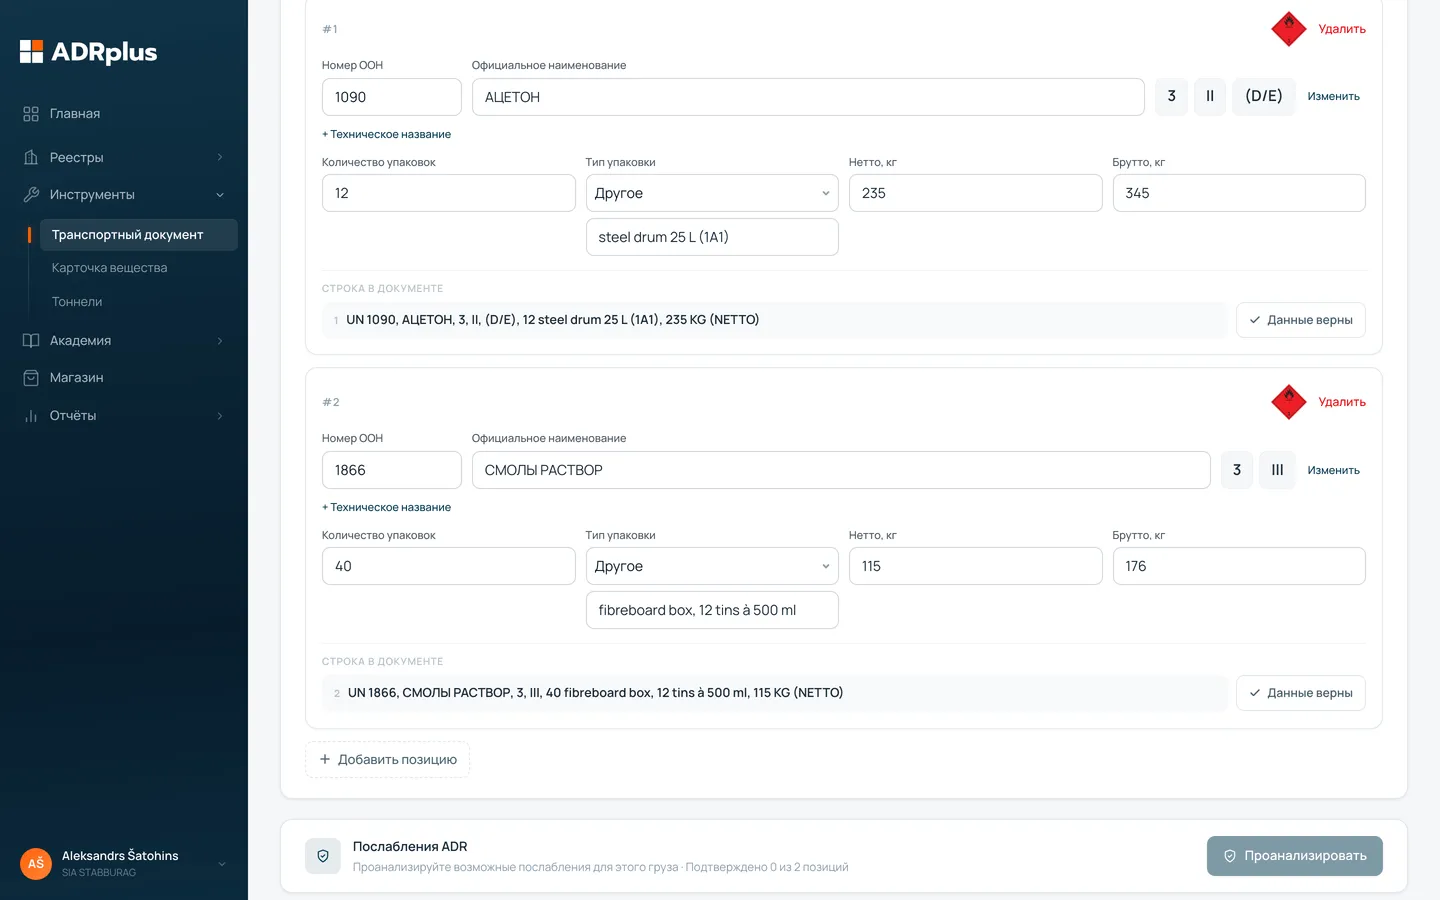
Task: Click the ADRplus logo
Action: pos(89,52)
